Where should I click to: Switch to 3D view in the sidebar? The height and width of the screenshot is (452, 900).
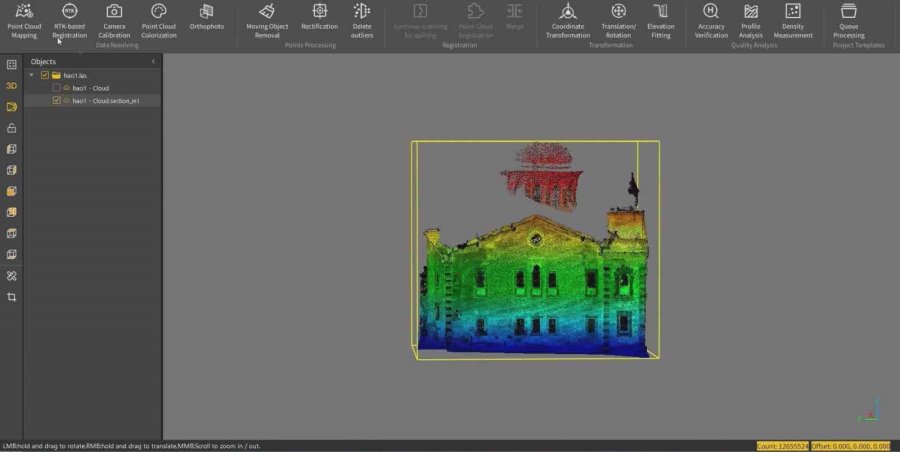click(x=11, y=86)
